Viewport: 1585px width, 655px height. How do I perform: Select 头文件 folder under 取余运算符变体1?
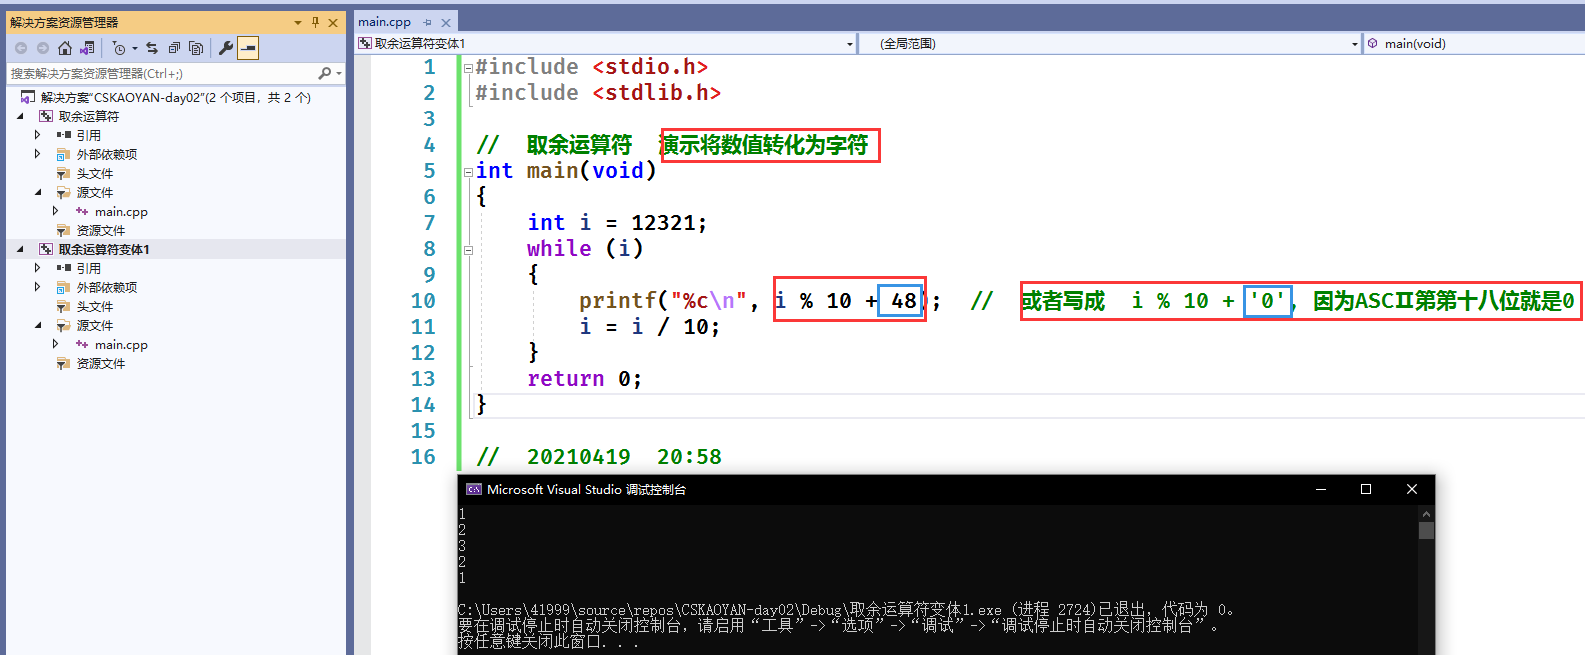pos(94,306)
